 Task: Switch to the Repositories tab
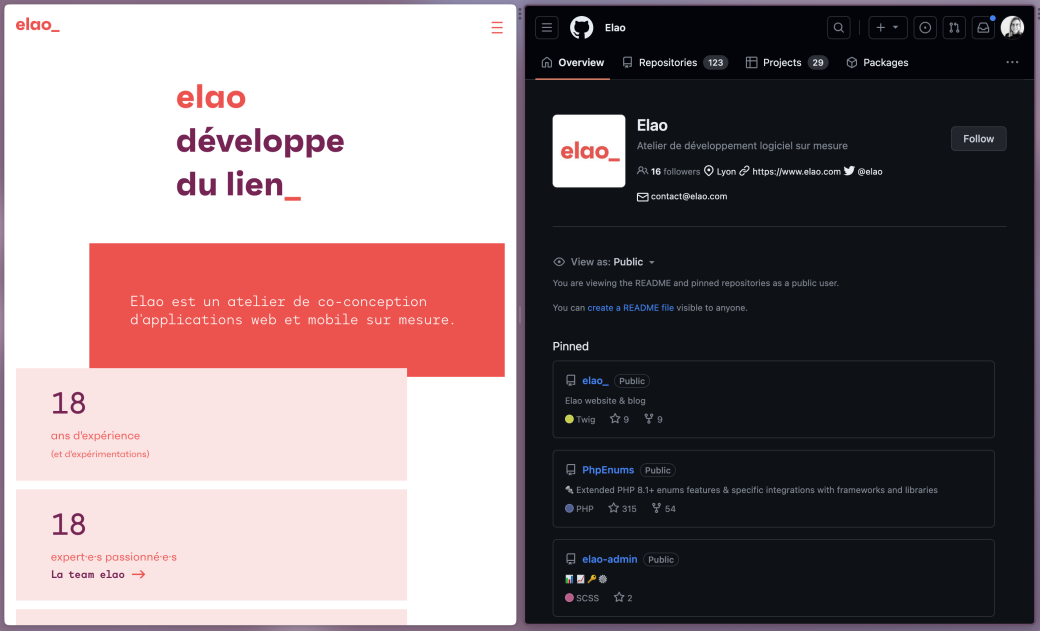pyautogui.click(x=675, y=62)
